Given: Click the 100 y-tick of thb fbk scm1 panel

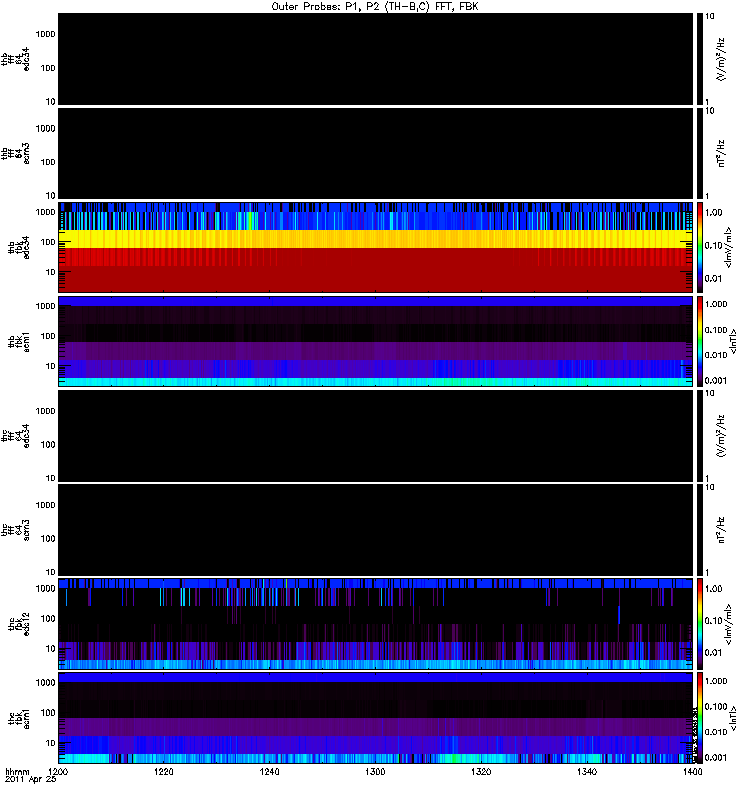Looking at the screenshot, I should click(x=47, y=336).
